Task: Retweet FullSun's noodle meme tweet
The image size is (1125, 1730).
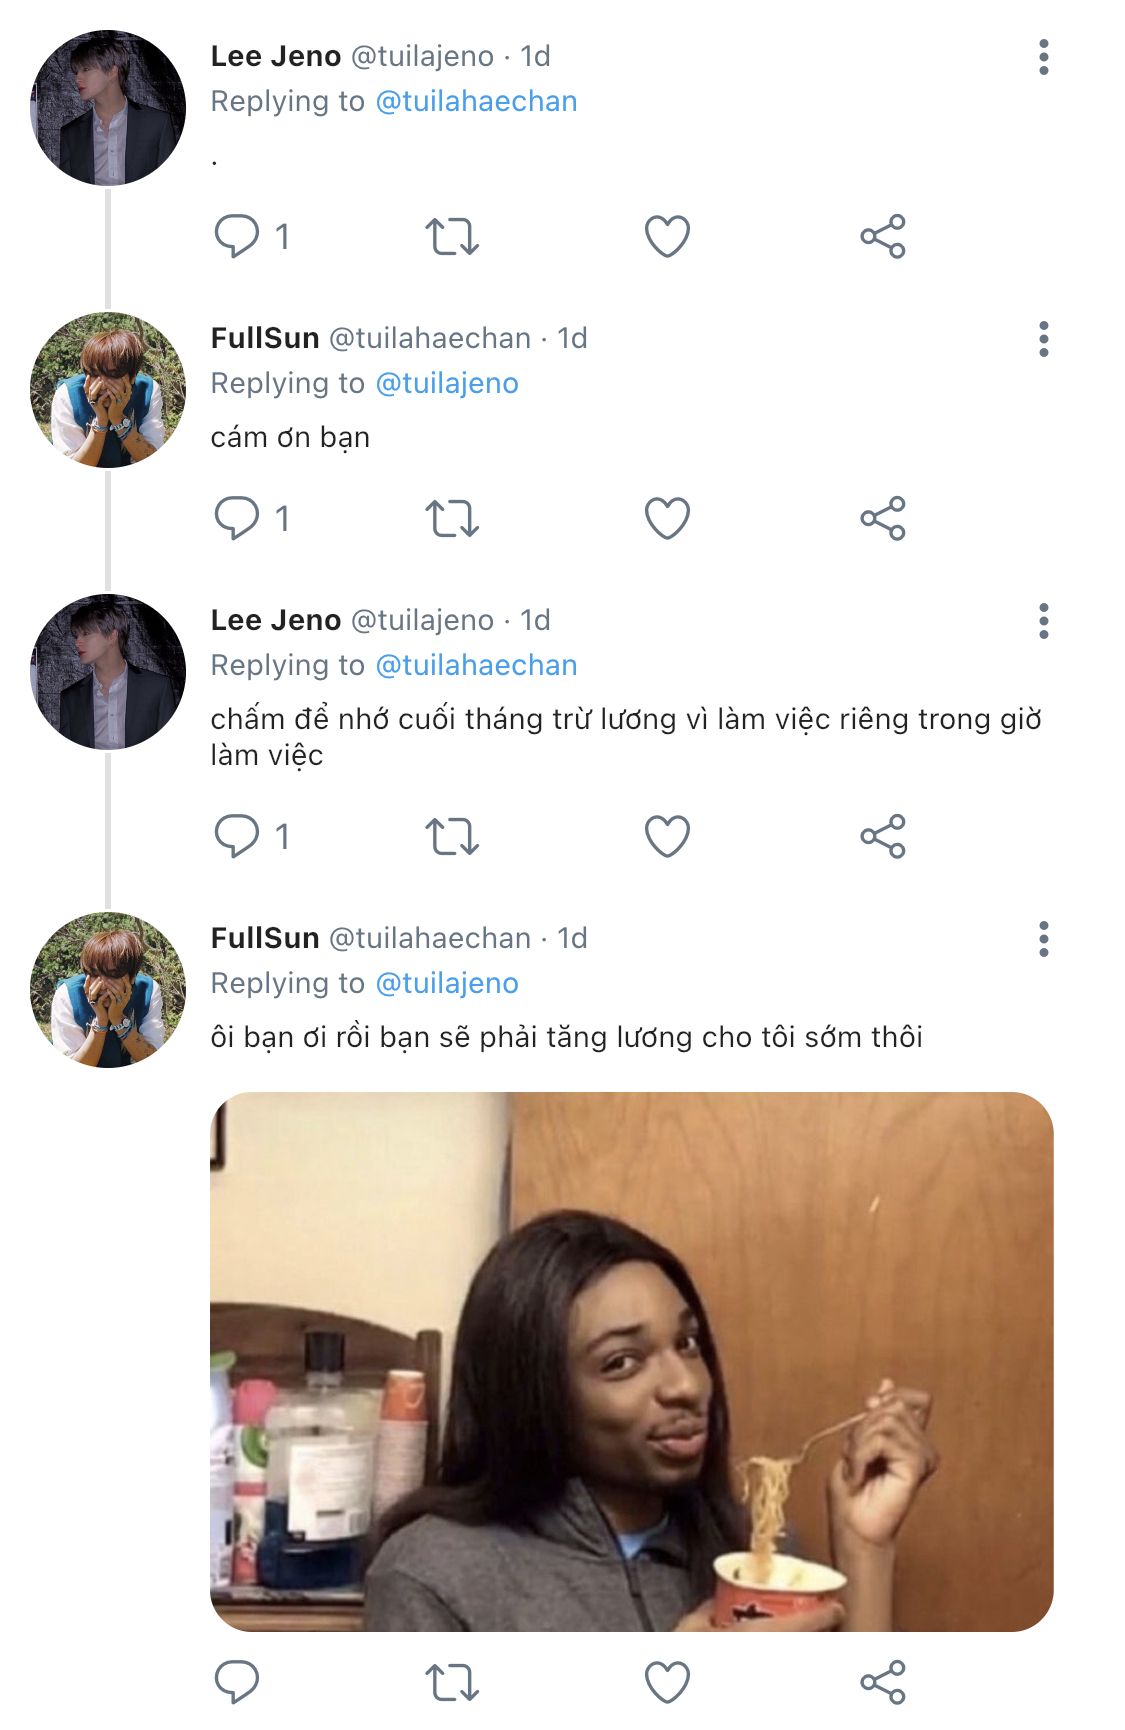Action: 452,1682
